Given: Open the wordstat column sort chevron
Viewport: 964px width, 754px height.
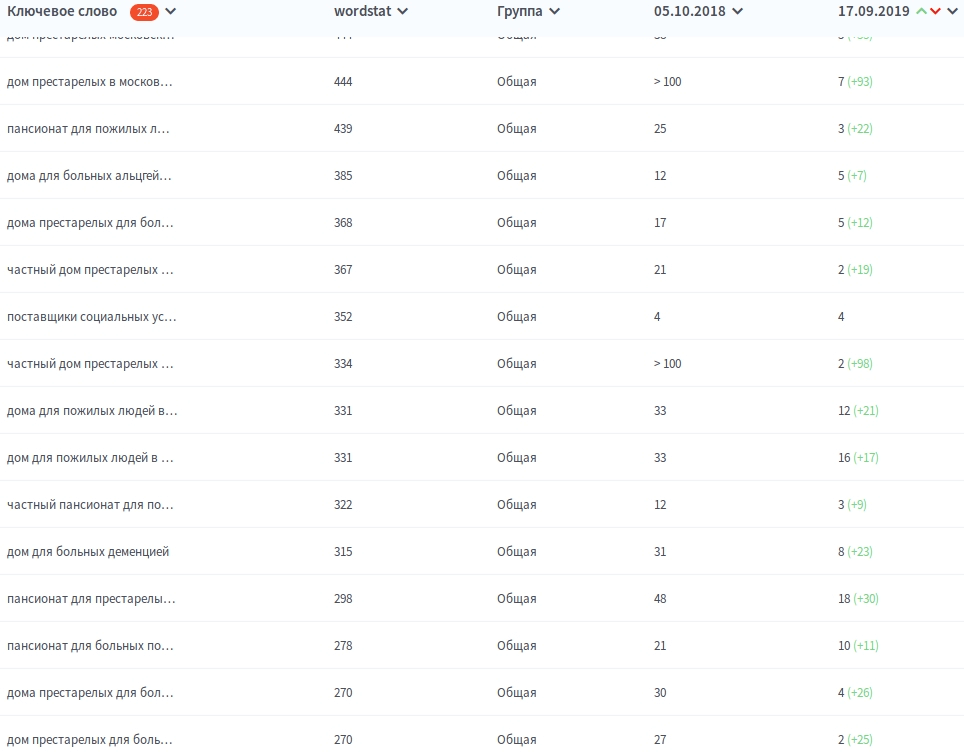Looking at the screenshot, I should (402, 12).
